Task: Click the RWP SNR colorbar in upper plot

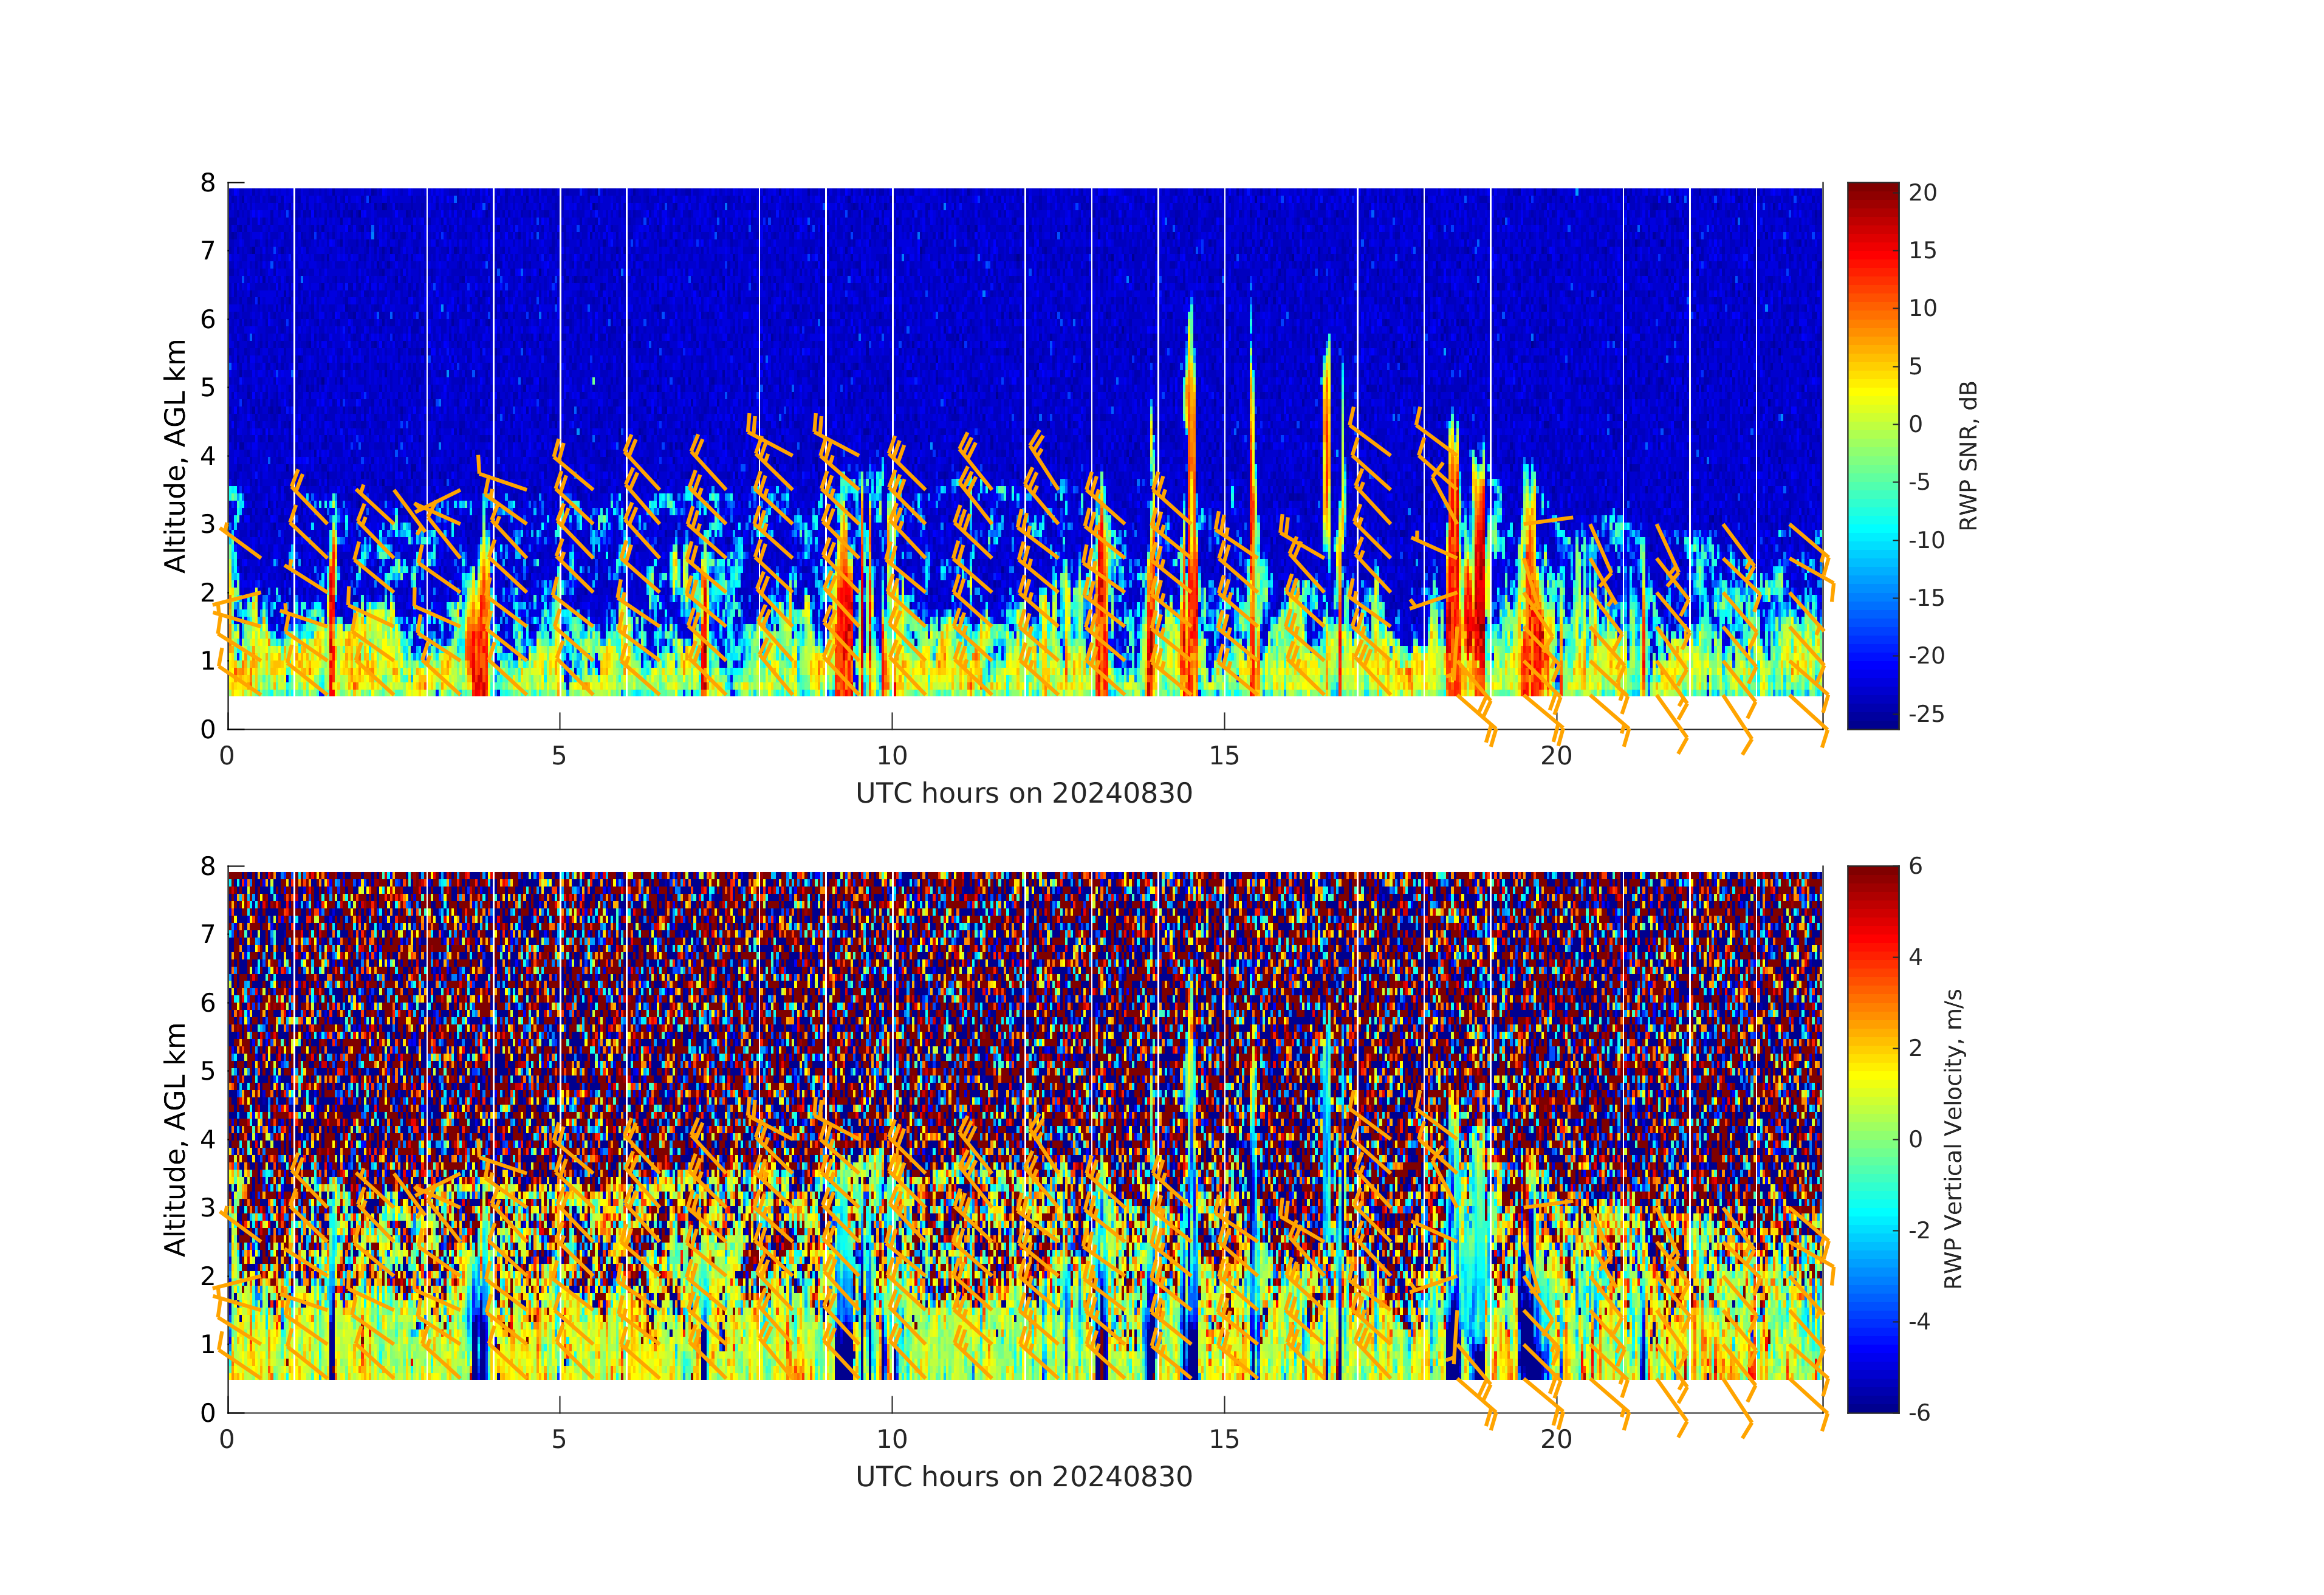Action: pos(1872,455)
